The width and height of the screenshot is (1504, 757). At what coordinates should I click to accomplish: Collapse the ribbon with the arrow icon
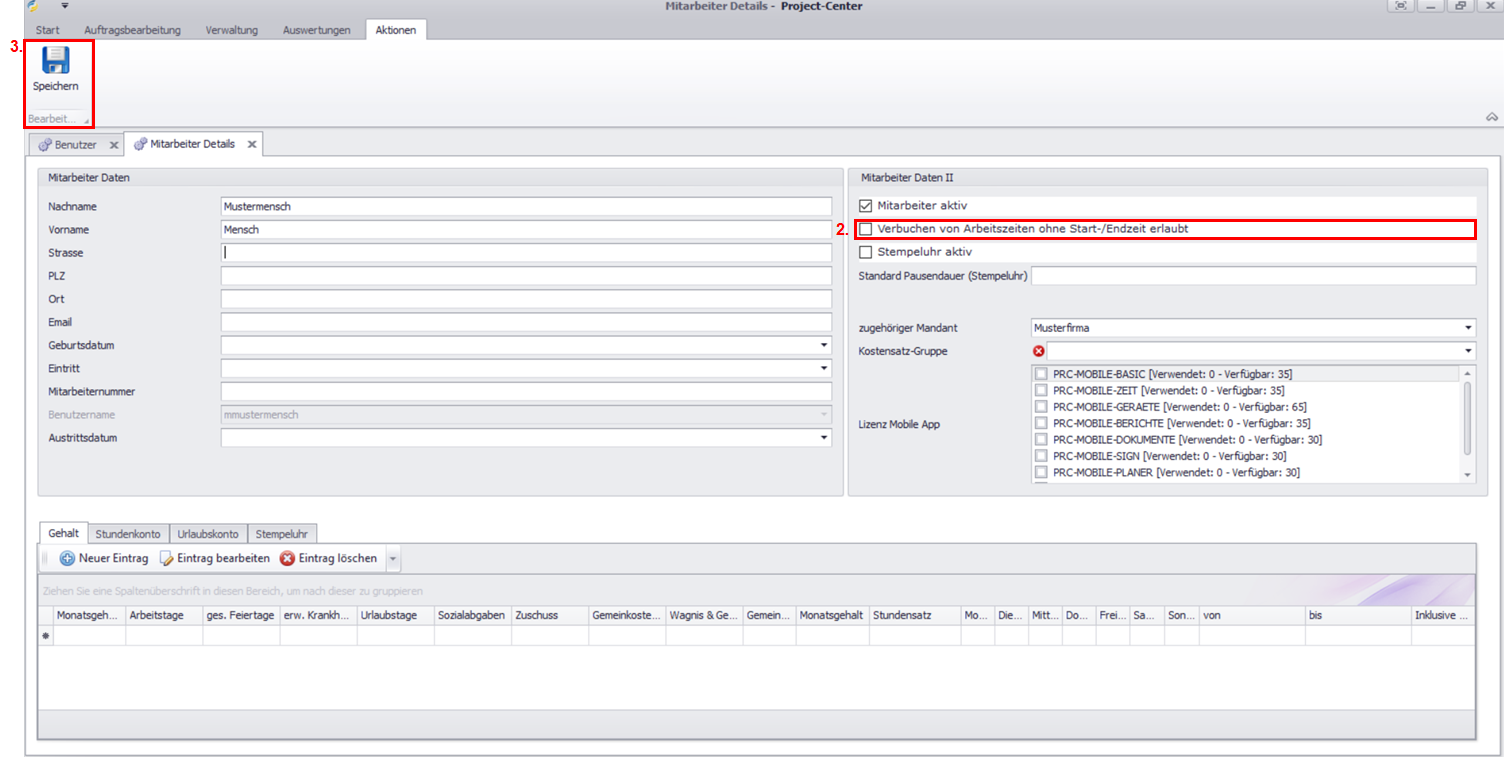[1490, 117]
